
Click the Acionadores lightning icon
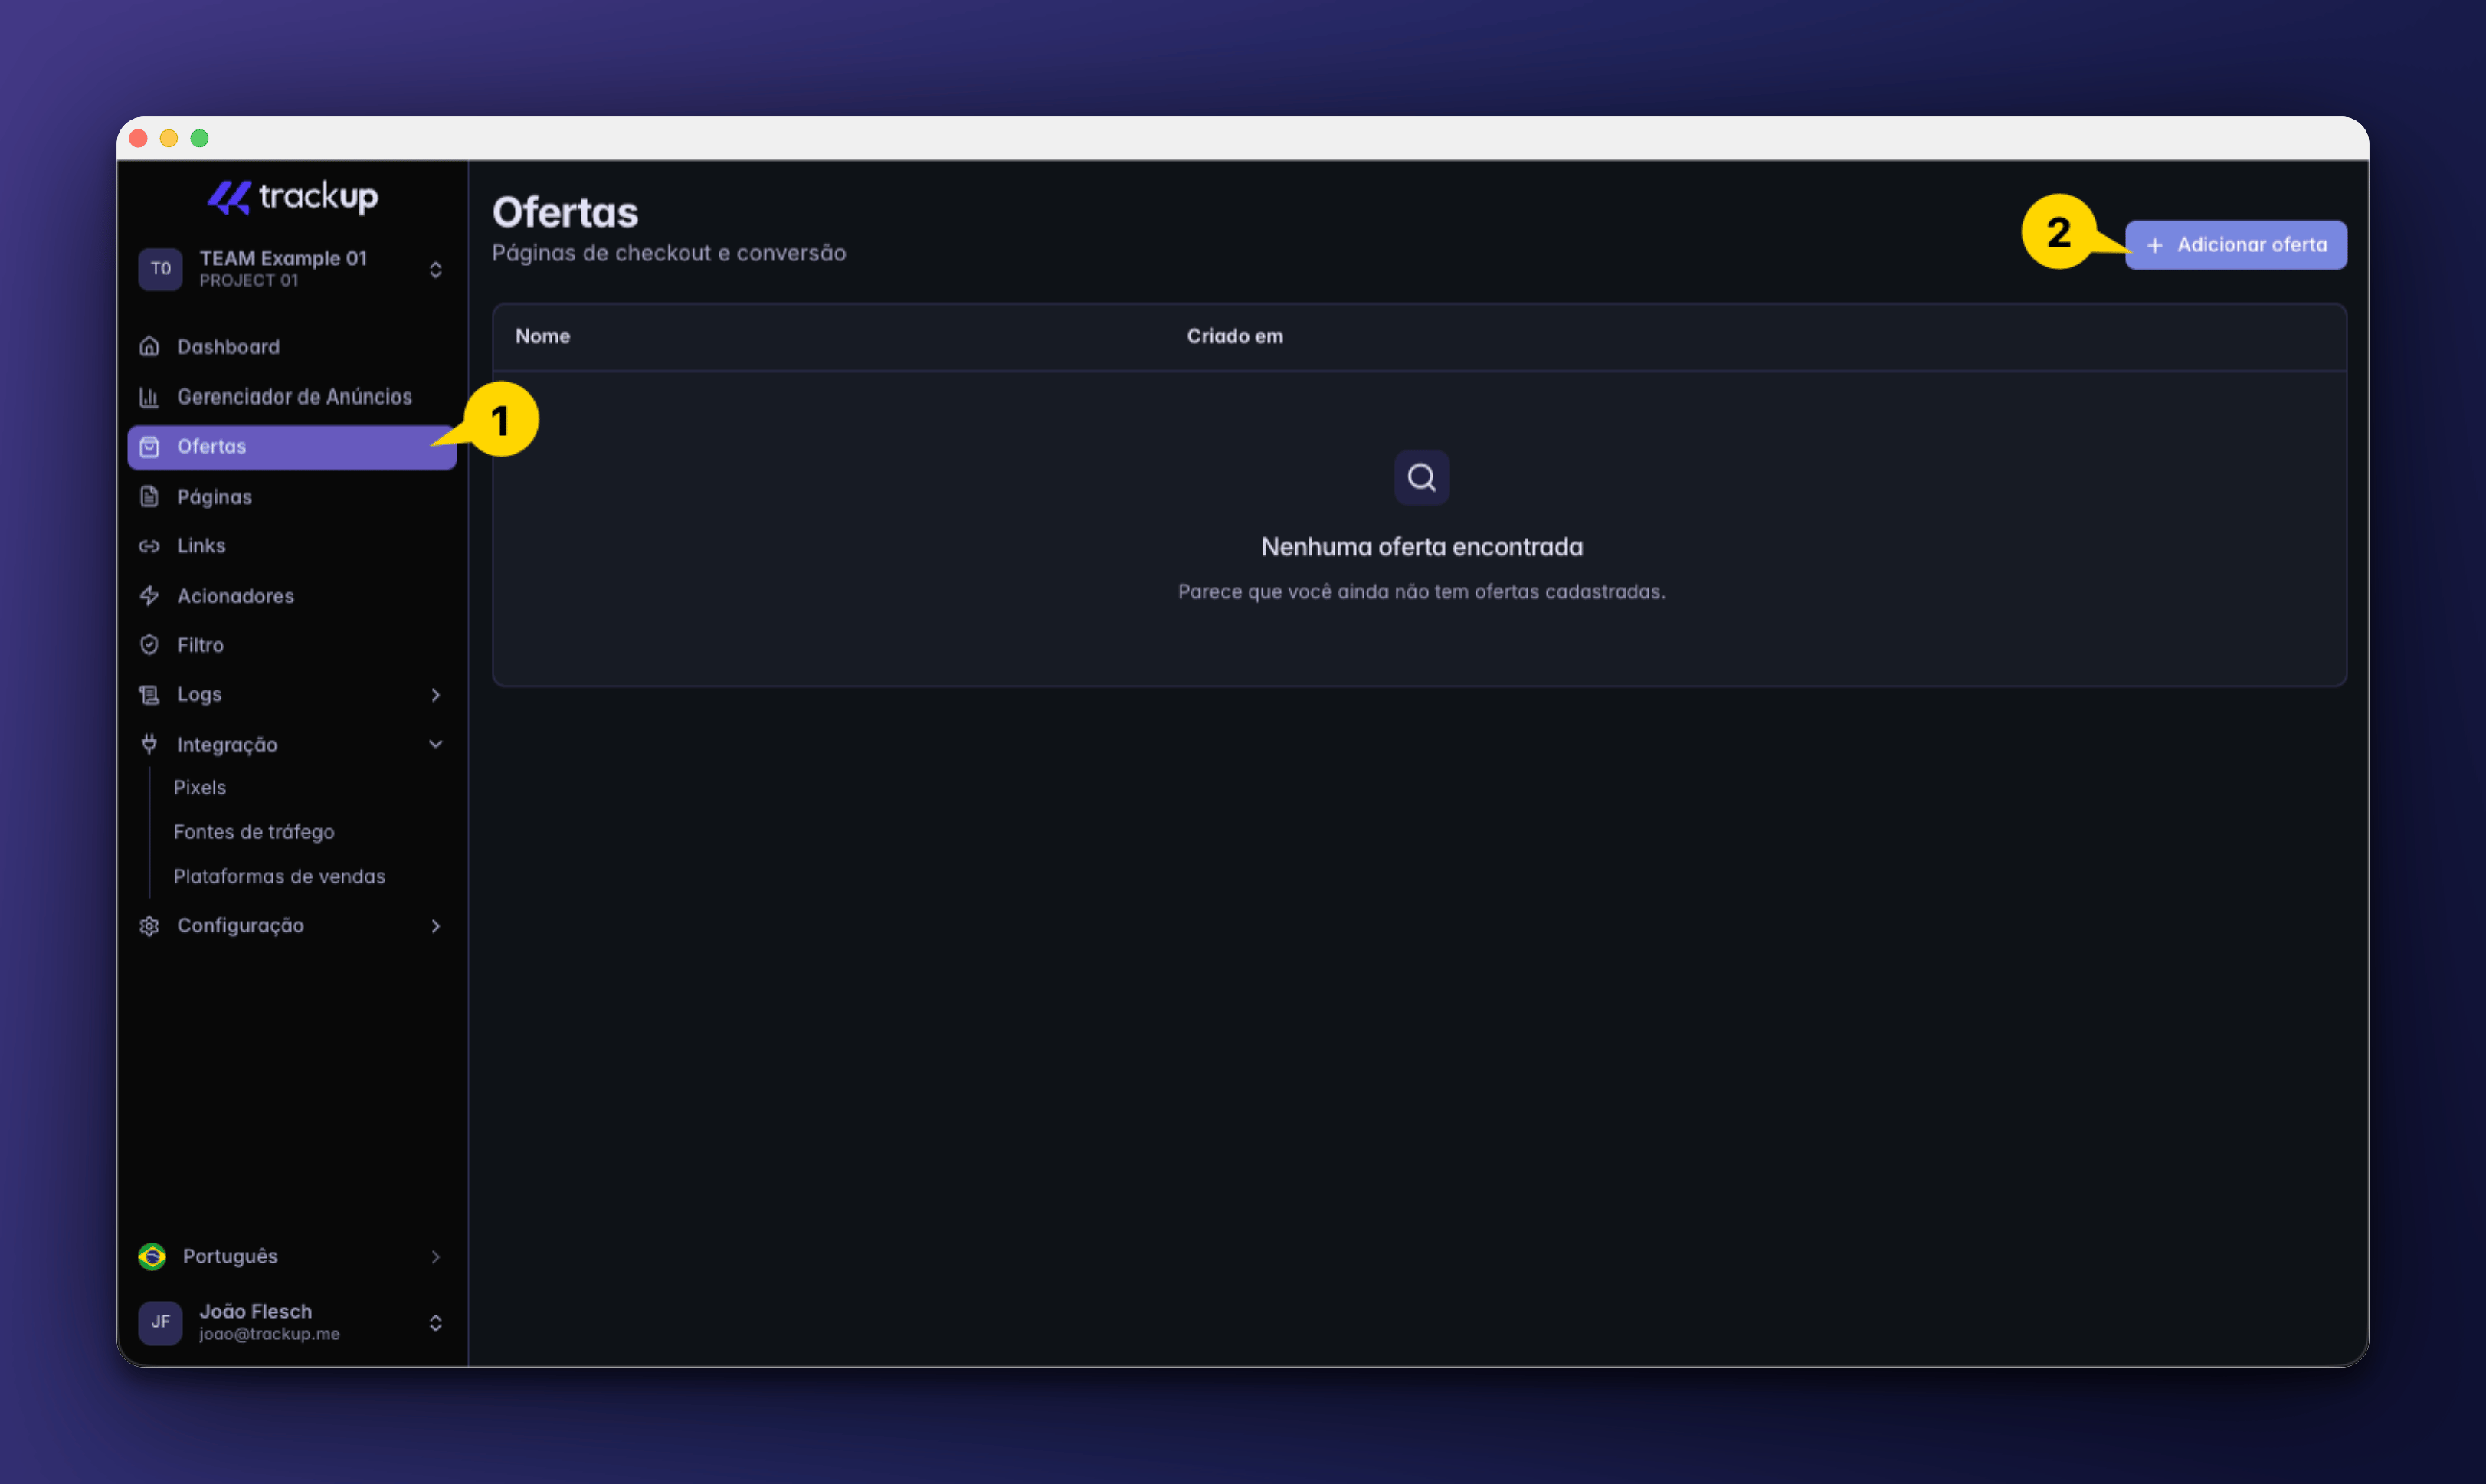pos(149,596)
